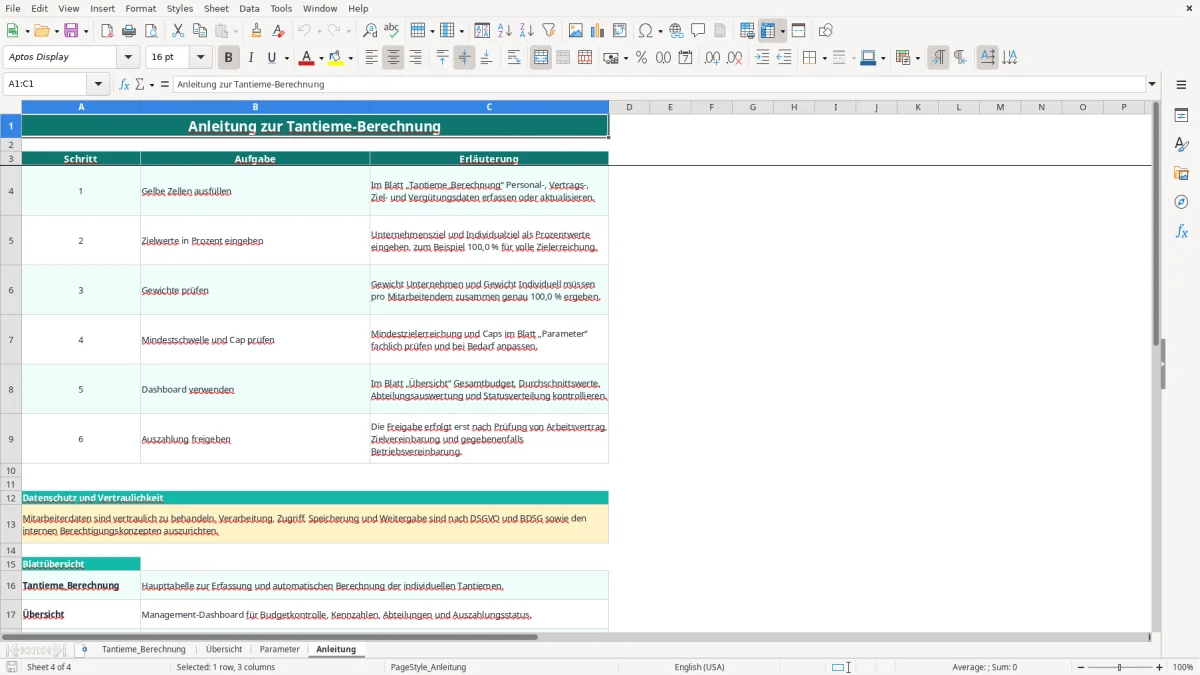Click the Function Wizard fx icon
This screenshot has width=1200, height=675.
tap(125, 84)
